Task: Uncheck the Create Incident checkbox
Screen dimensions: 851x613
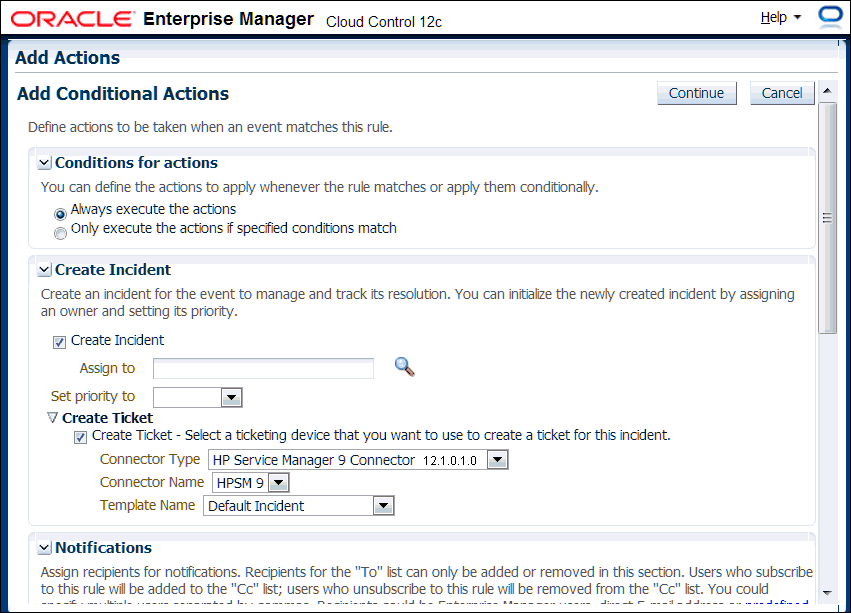Action: point(59,342)
